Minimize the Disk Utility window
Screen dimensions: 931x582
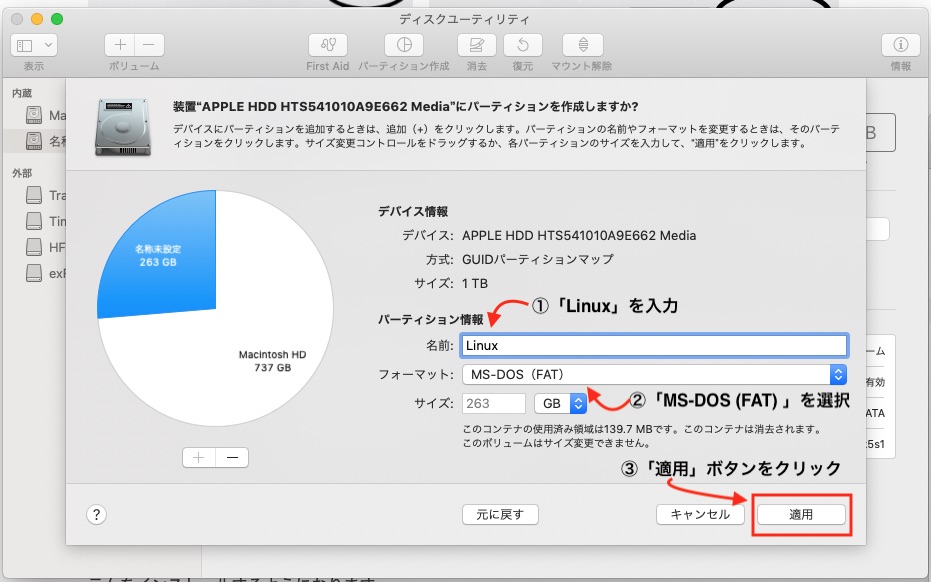(37, 19)
